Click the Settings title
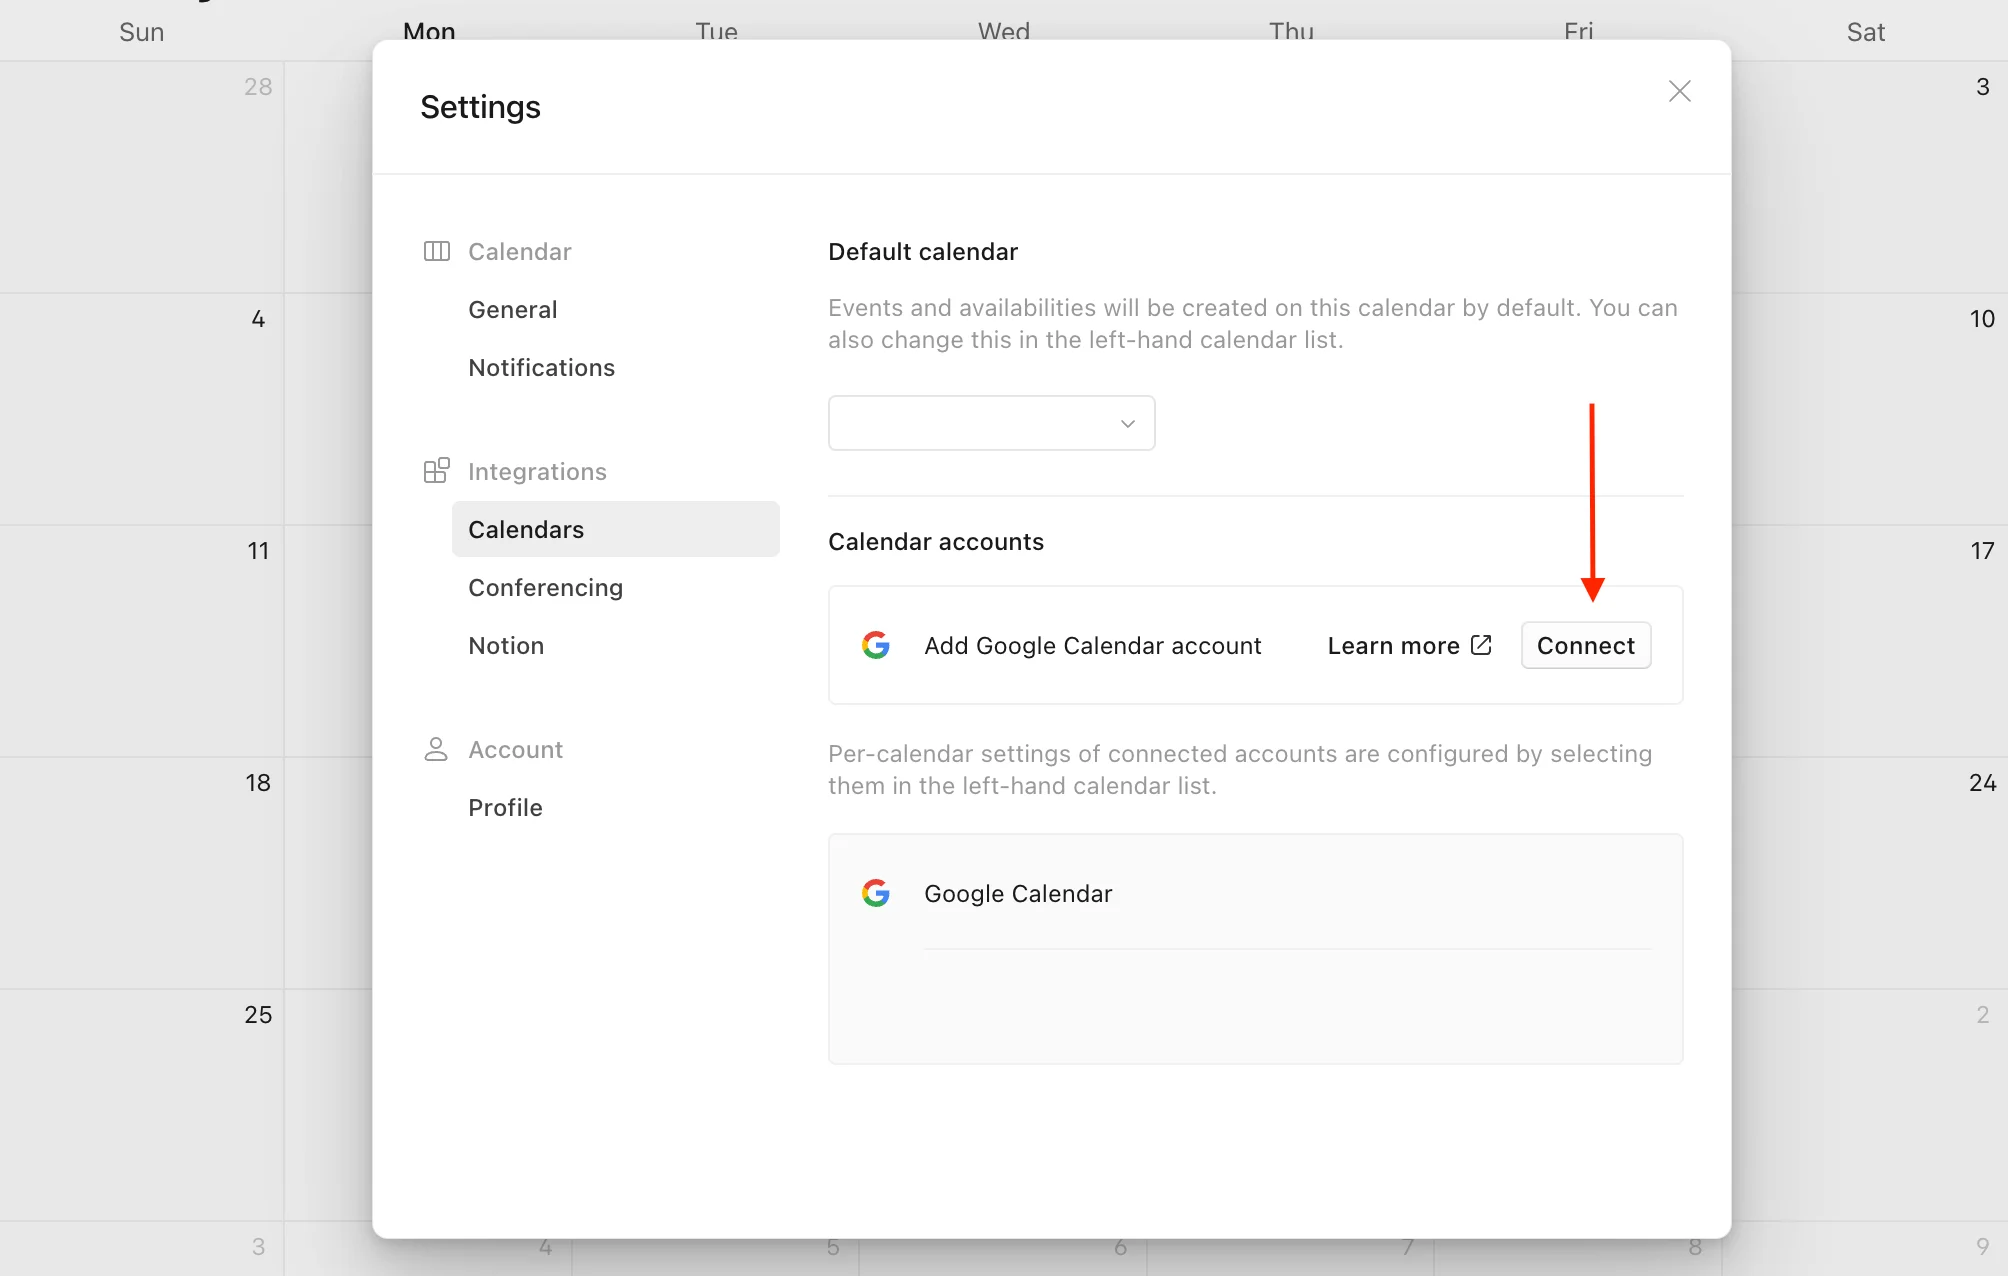This screenshot has height=1276, width=2008. click(480, 107)
